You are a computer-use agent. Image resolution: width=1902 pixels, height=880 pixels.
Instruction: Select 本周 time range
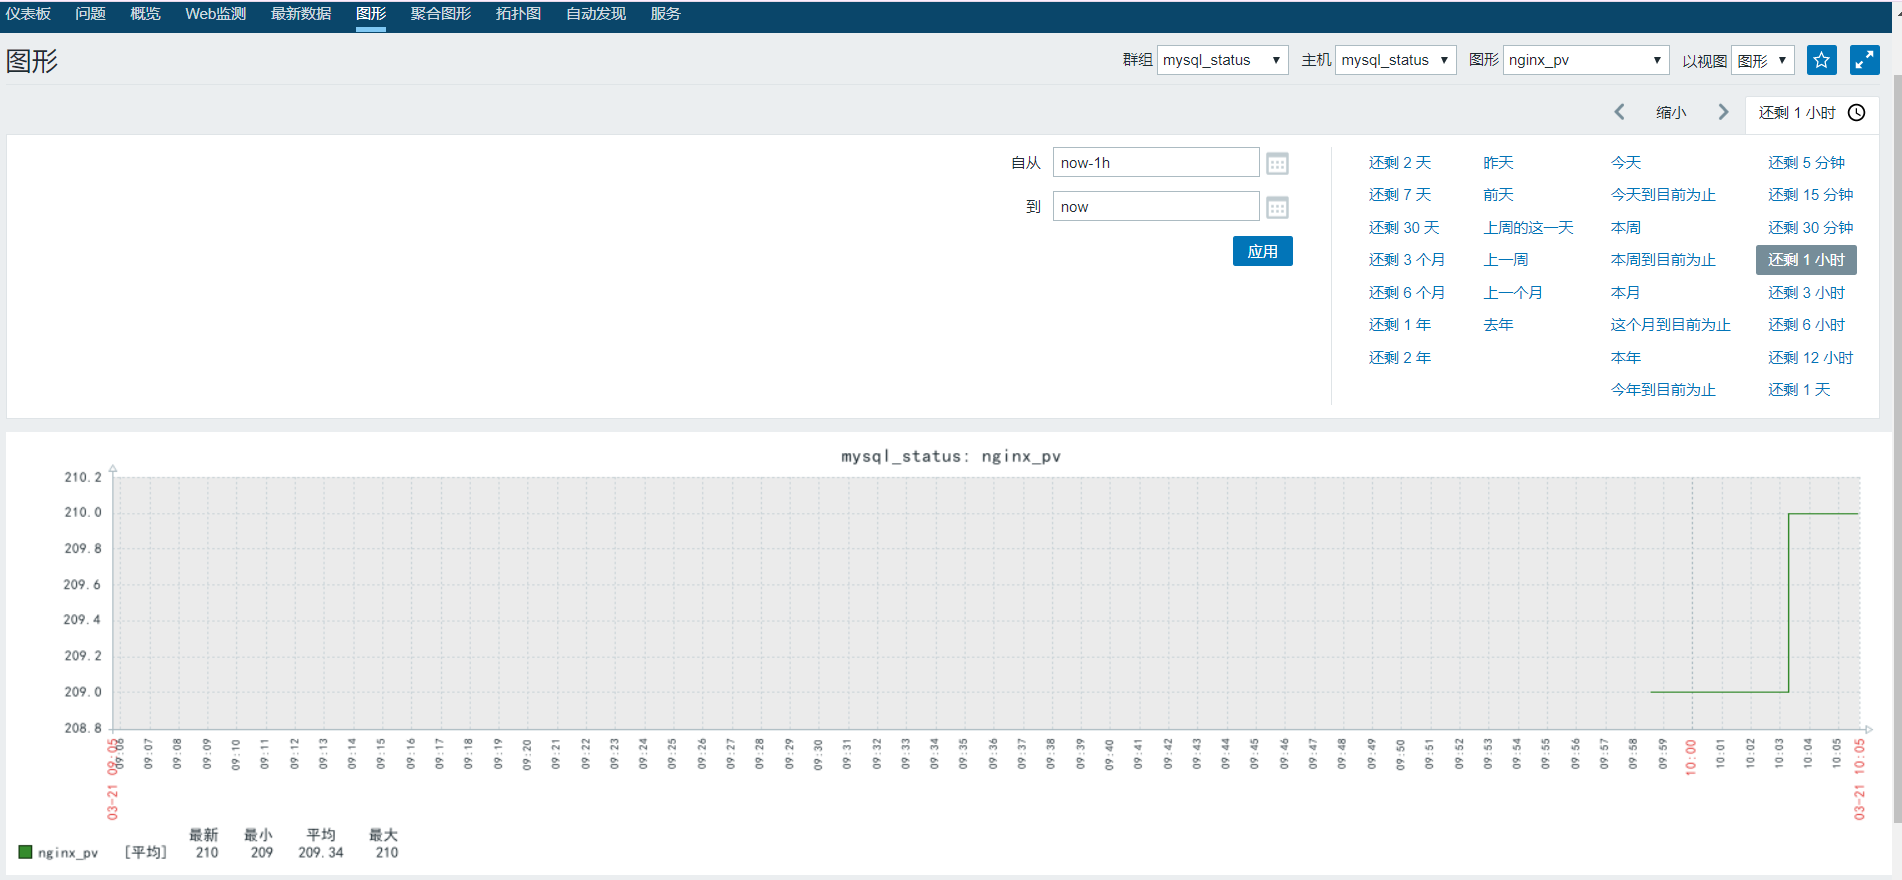click(1626, 228)
